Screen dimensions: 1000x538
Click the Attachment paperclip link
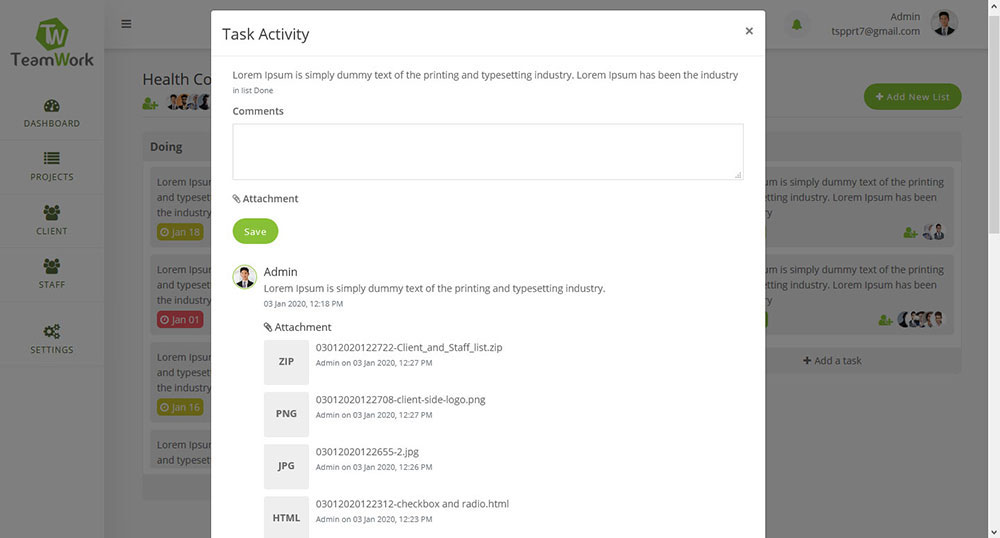266,199
